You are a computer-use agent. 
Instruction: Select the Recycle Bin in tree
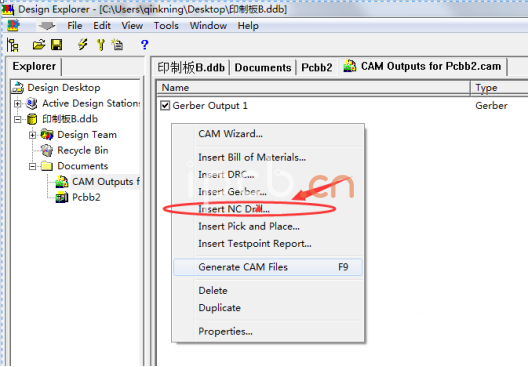(82, 150)
